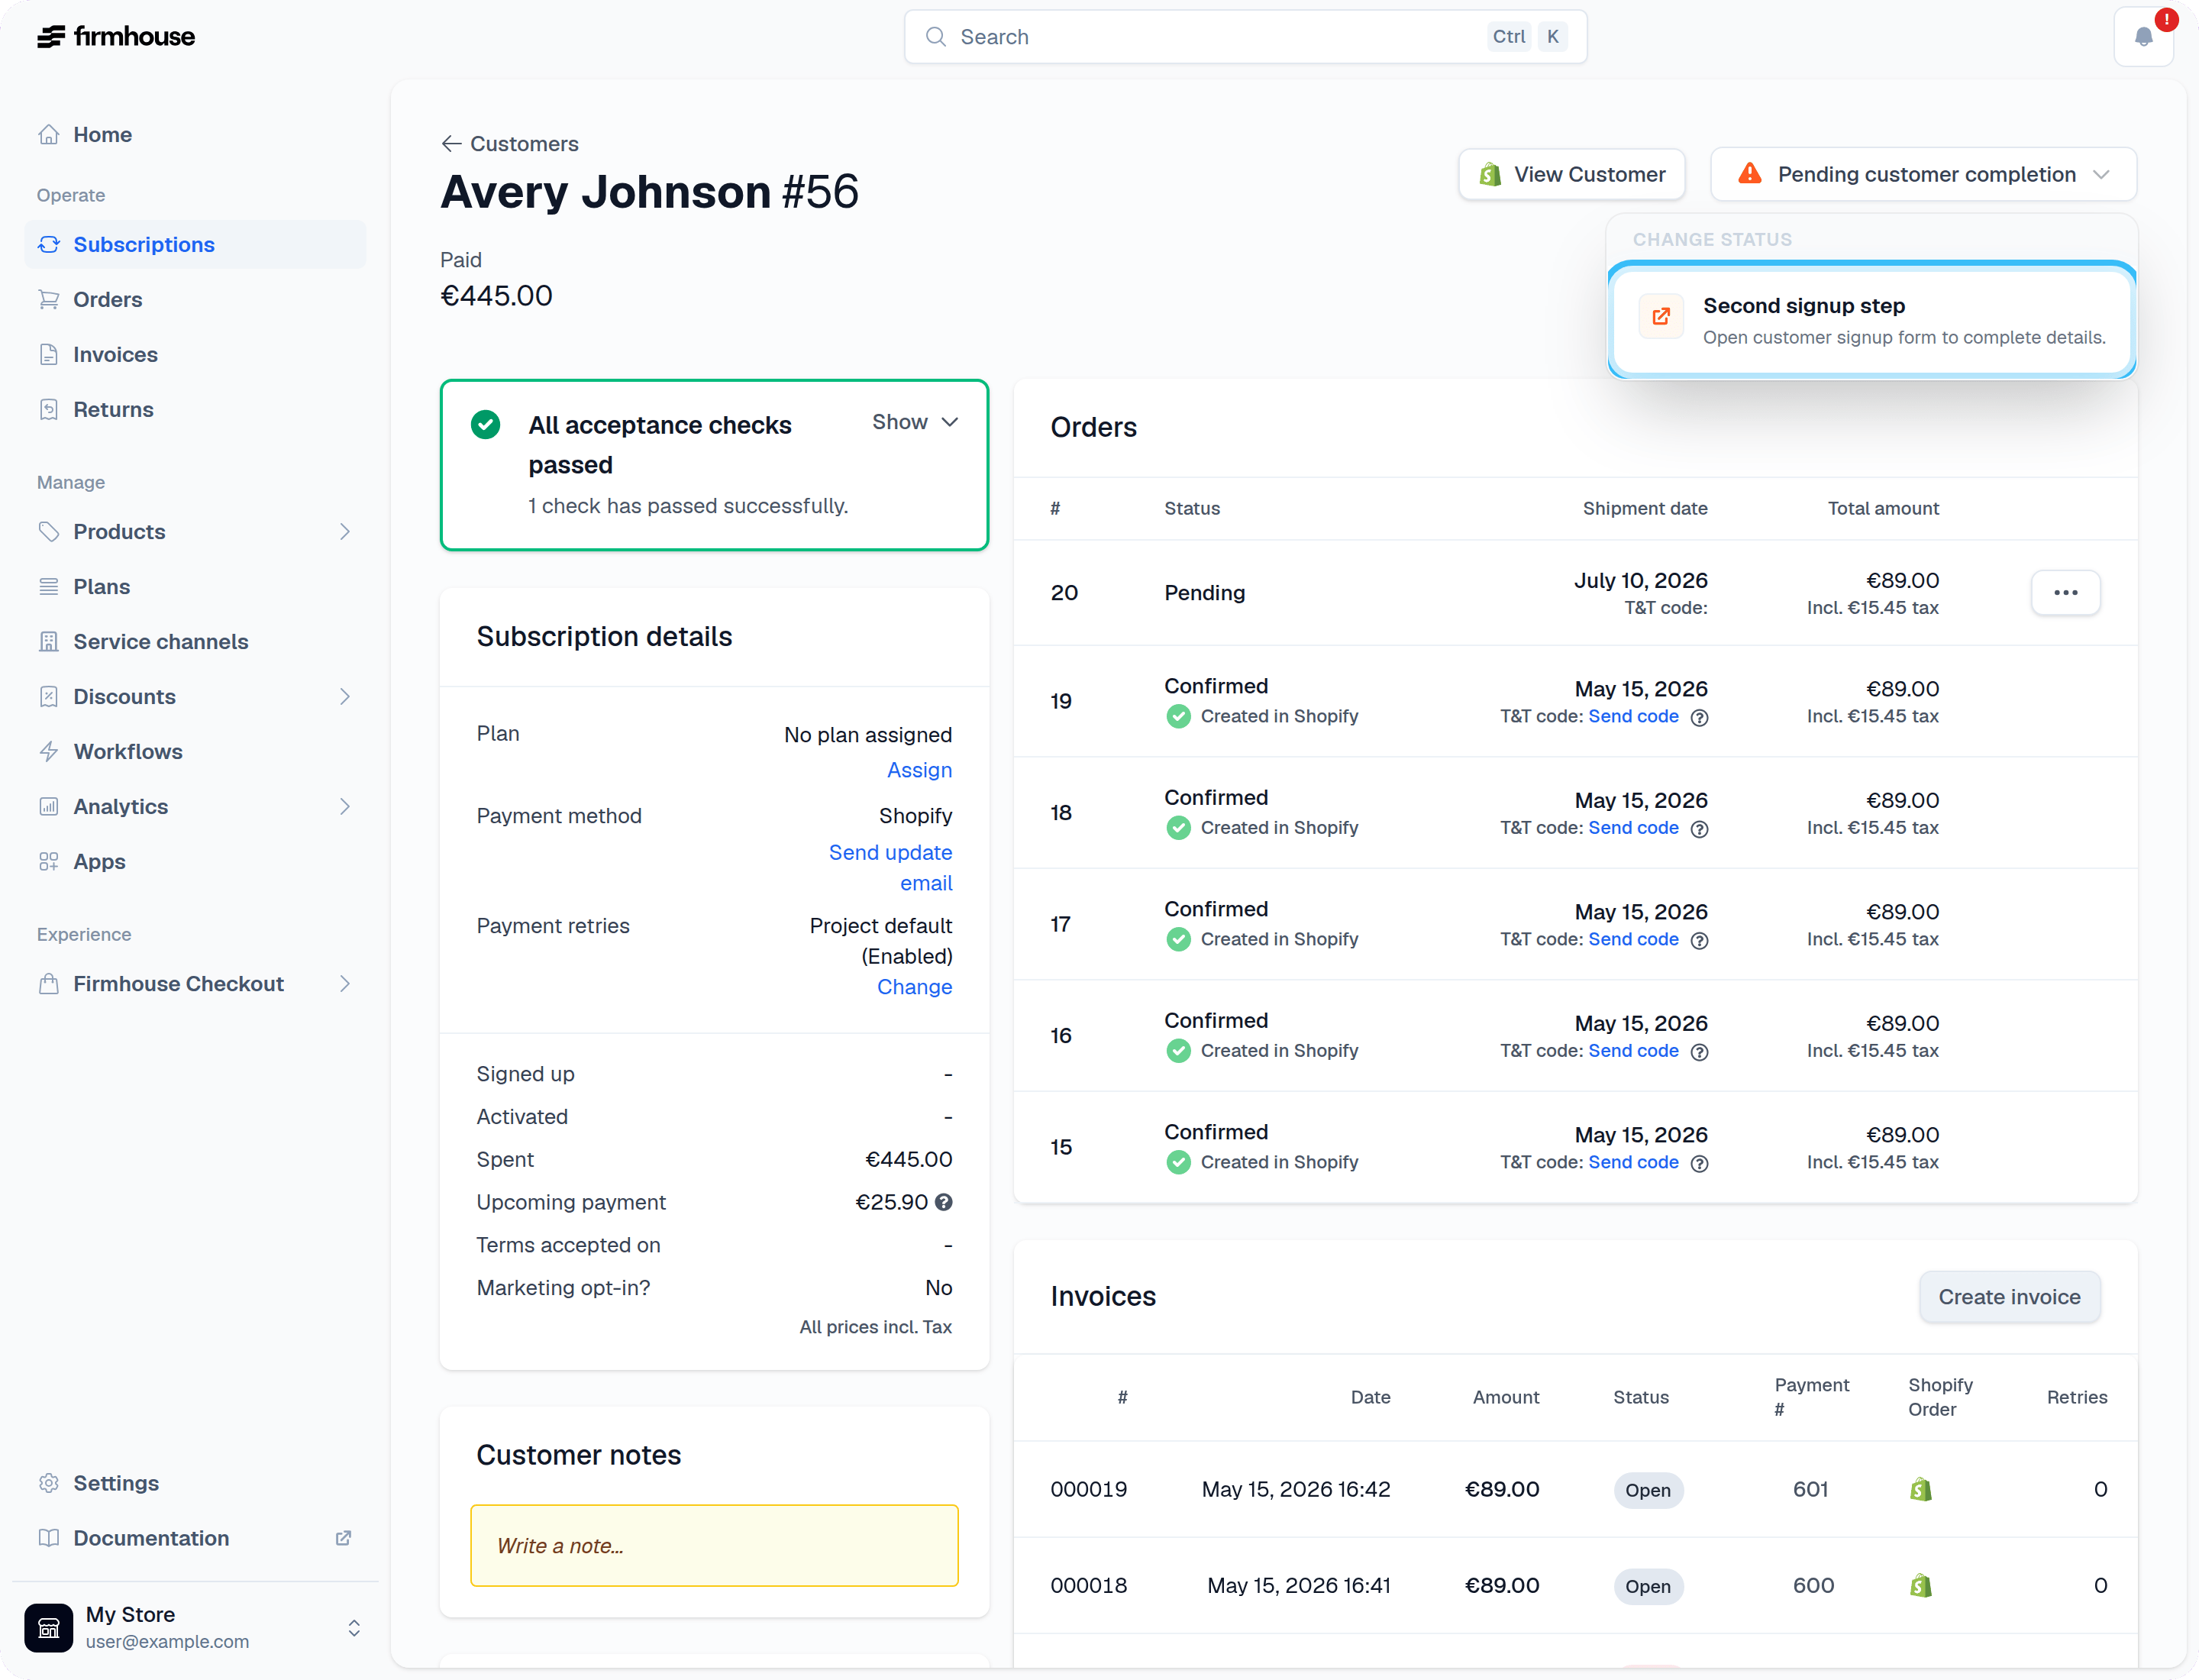Open Shopify order for invoice 000018
The image size is (2199, 1680).
[1920, 1586]
